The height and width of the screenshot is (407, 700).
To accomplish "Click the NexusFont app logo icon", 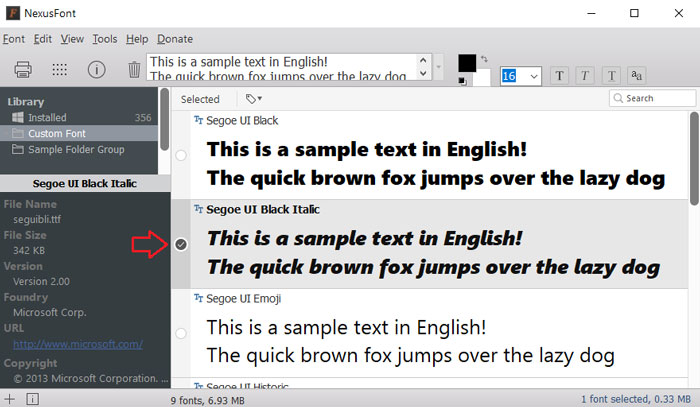I will (13, 13).
